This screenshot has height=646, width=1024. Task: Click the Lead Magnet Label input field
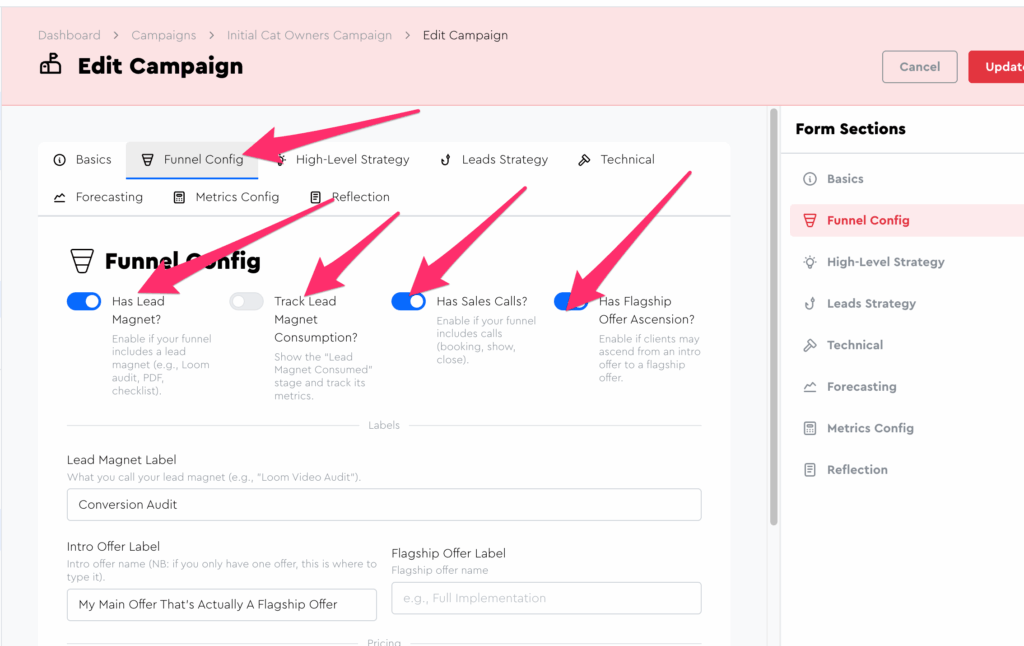(x=384, y=505)
